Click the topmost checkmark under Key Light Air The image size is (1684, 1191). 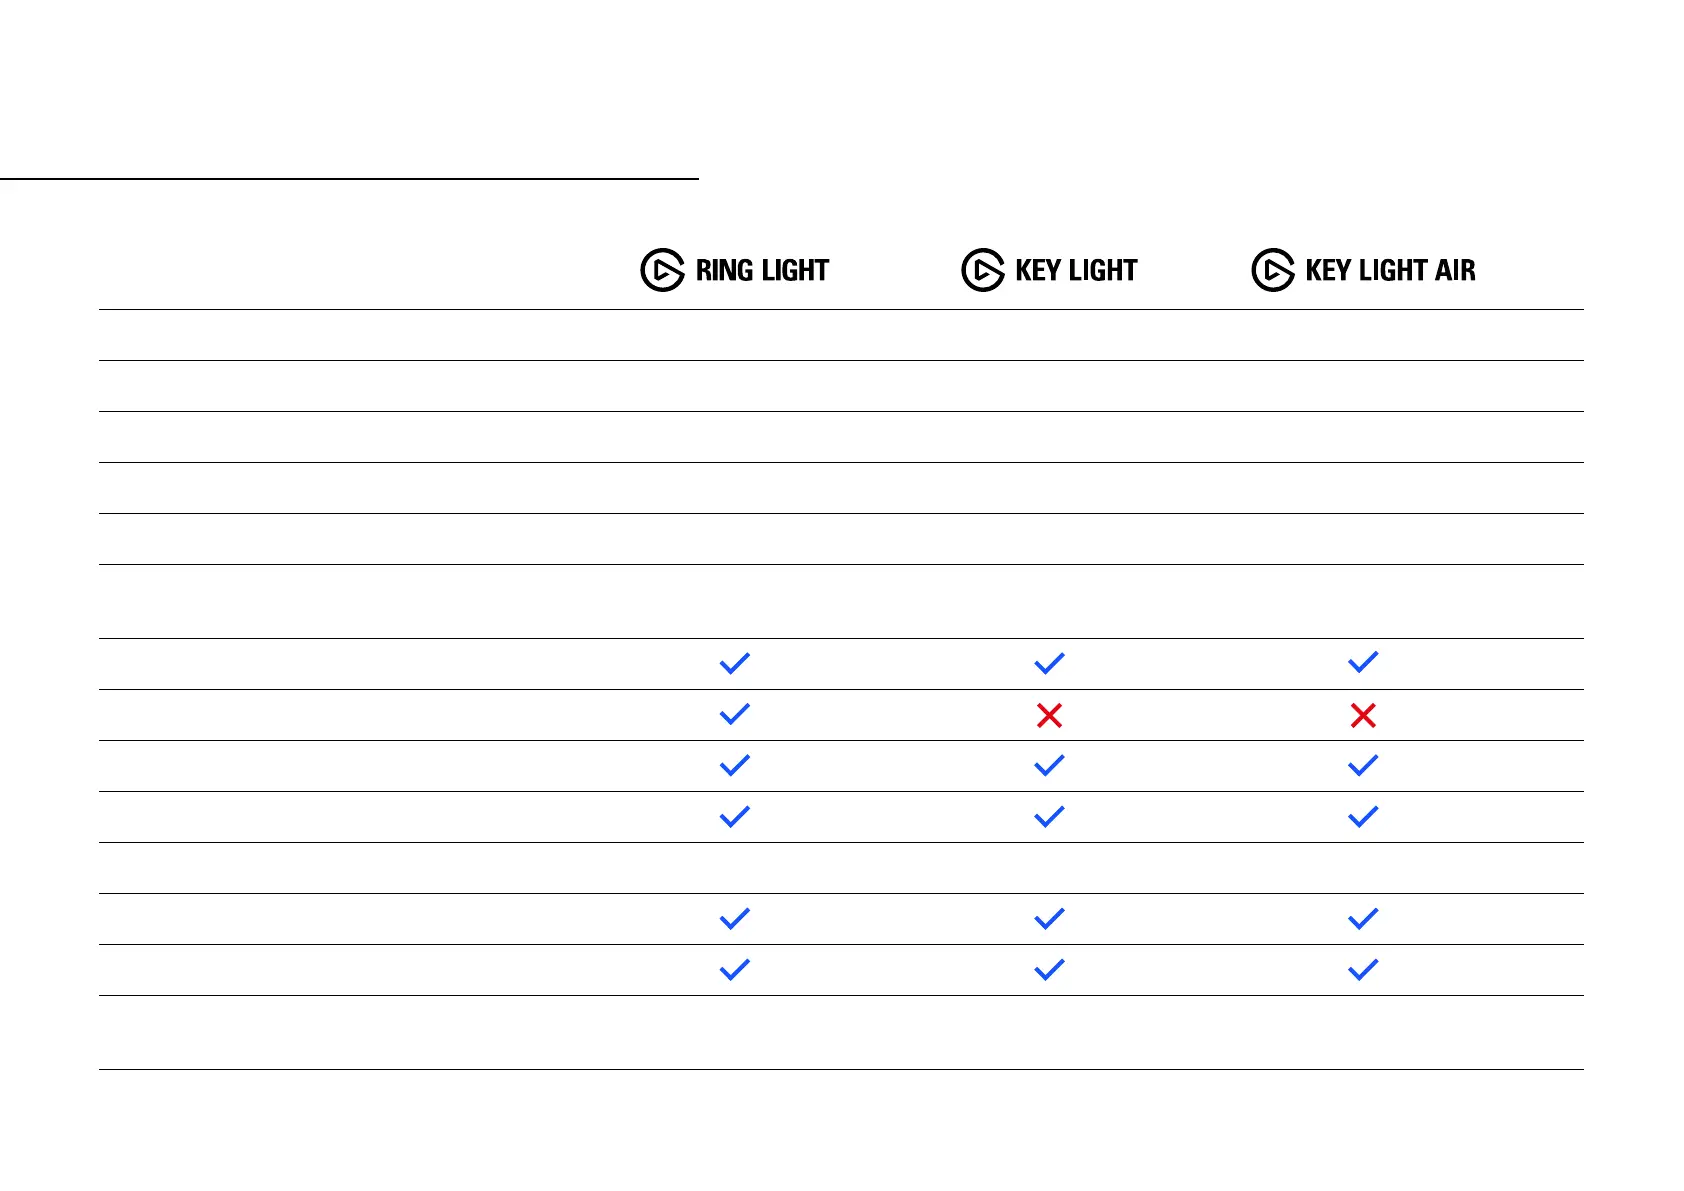(x=1363, y=662)
